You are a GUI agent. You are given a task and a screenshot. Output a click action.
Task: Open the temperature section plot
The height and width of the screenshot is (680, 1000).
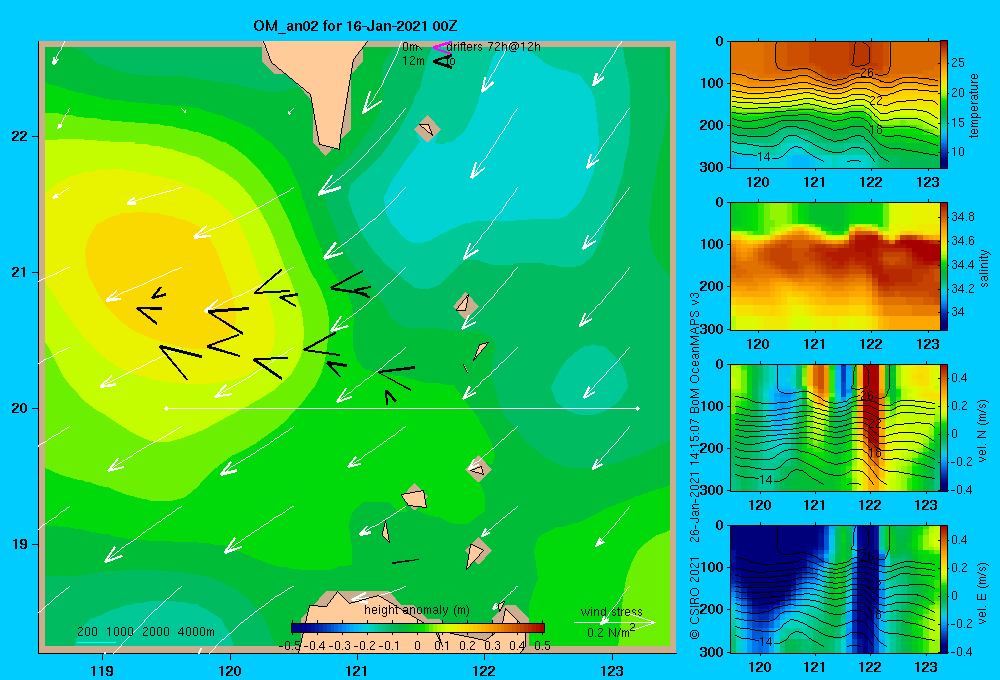click(835, 105)
